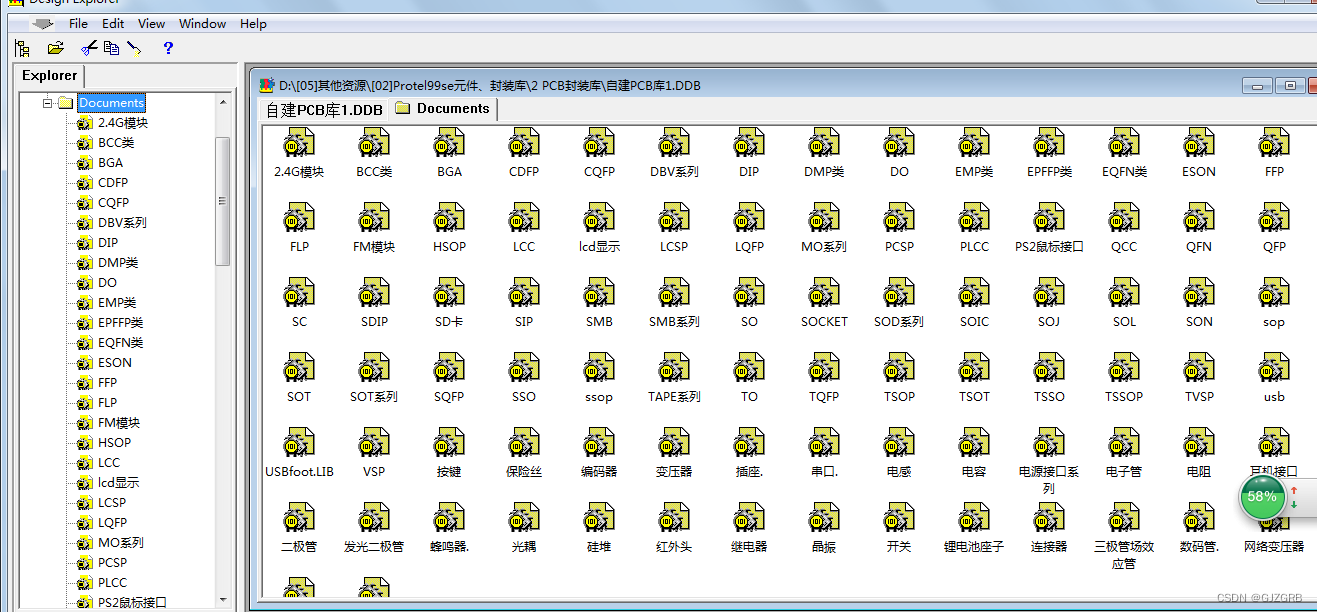Click the 电源接口系列 label in Documents
Image resolution: width=1317 pixels, height=612 pixels.
click(1049, 479)
